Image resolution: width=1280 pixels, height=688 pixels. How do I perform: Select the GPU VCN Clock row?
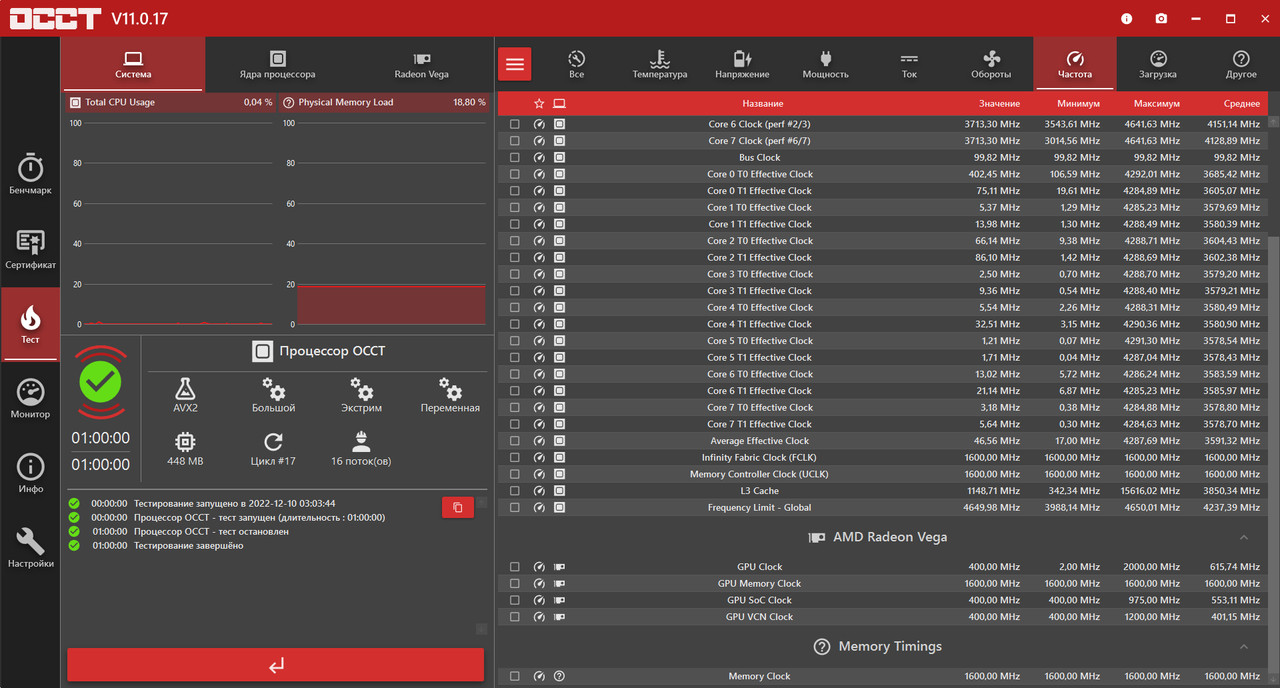coord(883,617)
